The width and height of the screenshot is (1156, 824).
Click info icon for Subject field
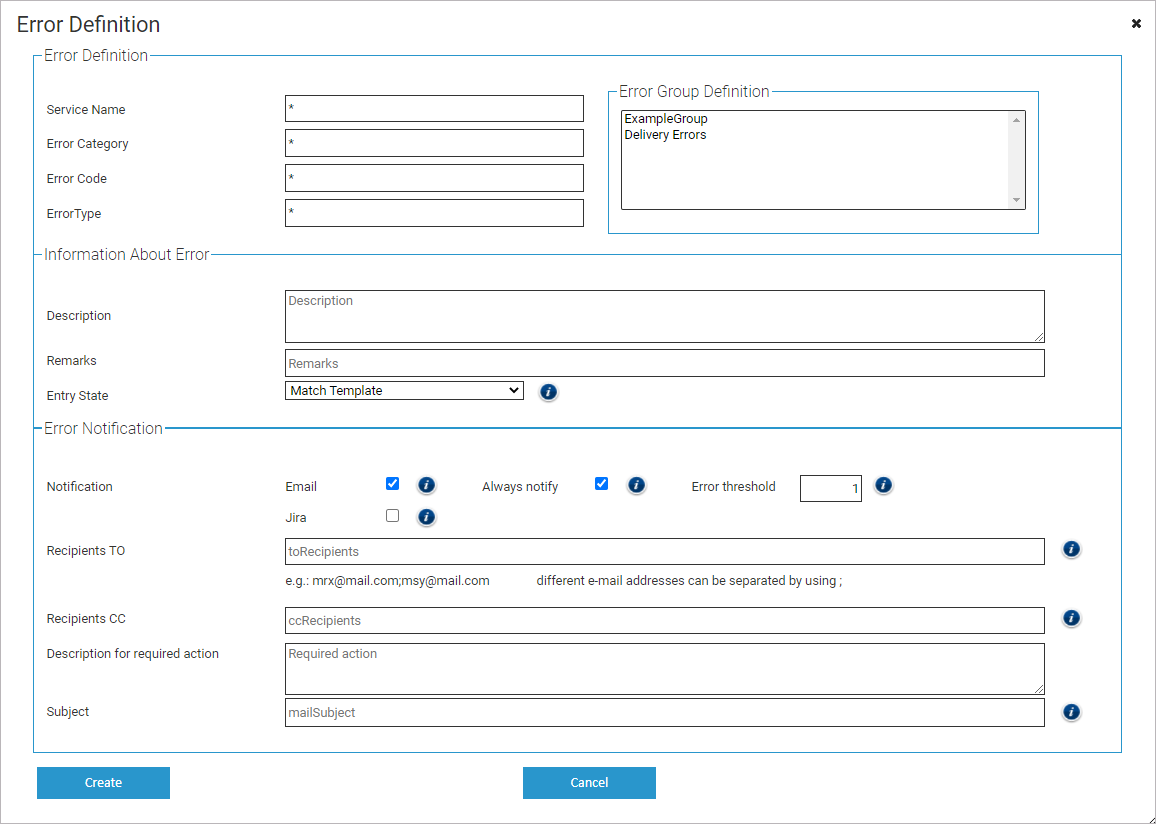(x=1071, y=712)
